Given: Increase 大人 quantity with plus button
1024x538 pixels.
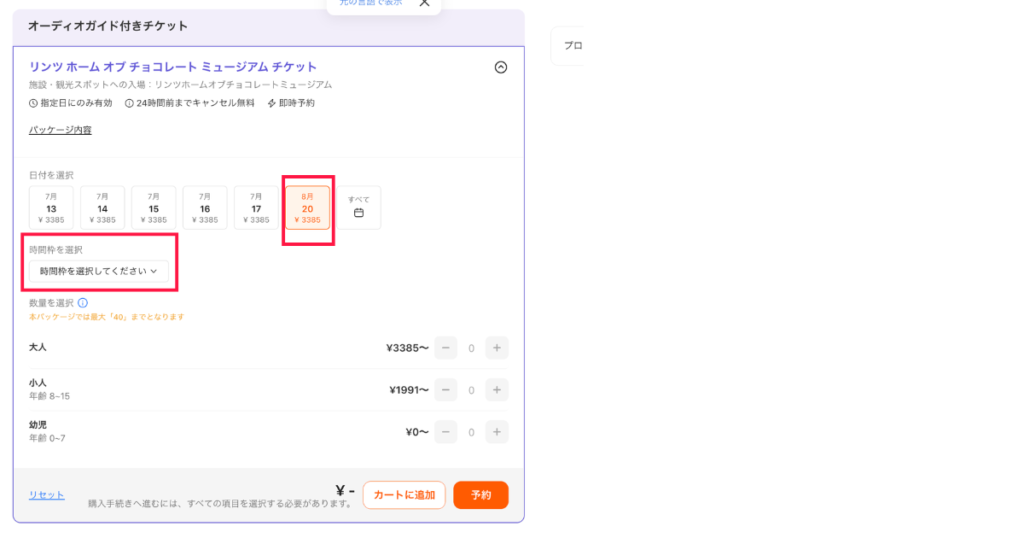Looking at the screenshot, I should (497, 348).
